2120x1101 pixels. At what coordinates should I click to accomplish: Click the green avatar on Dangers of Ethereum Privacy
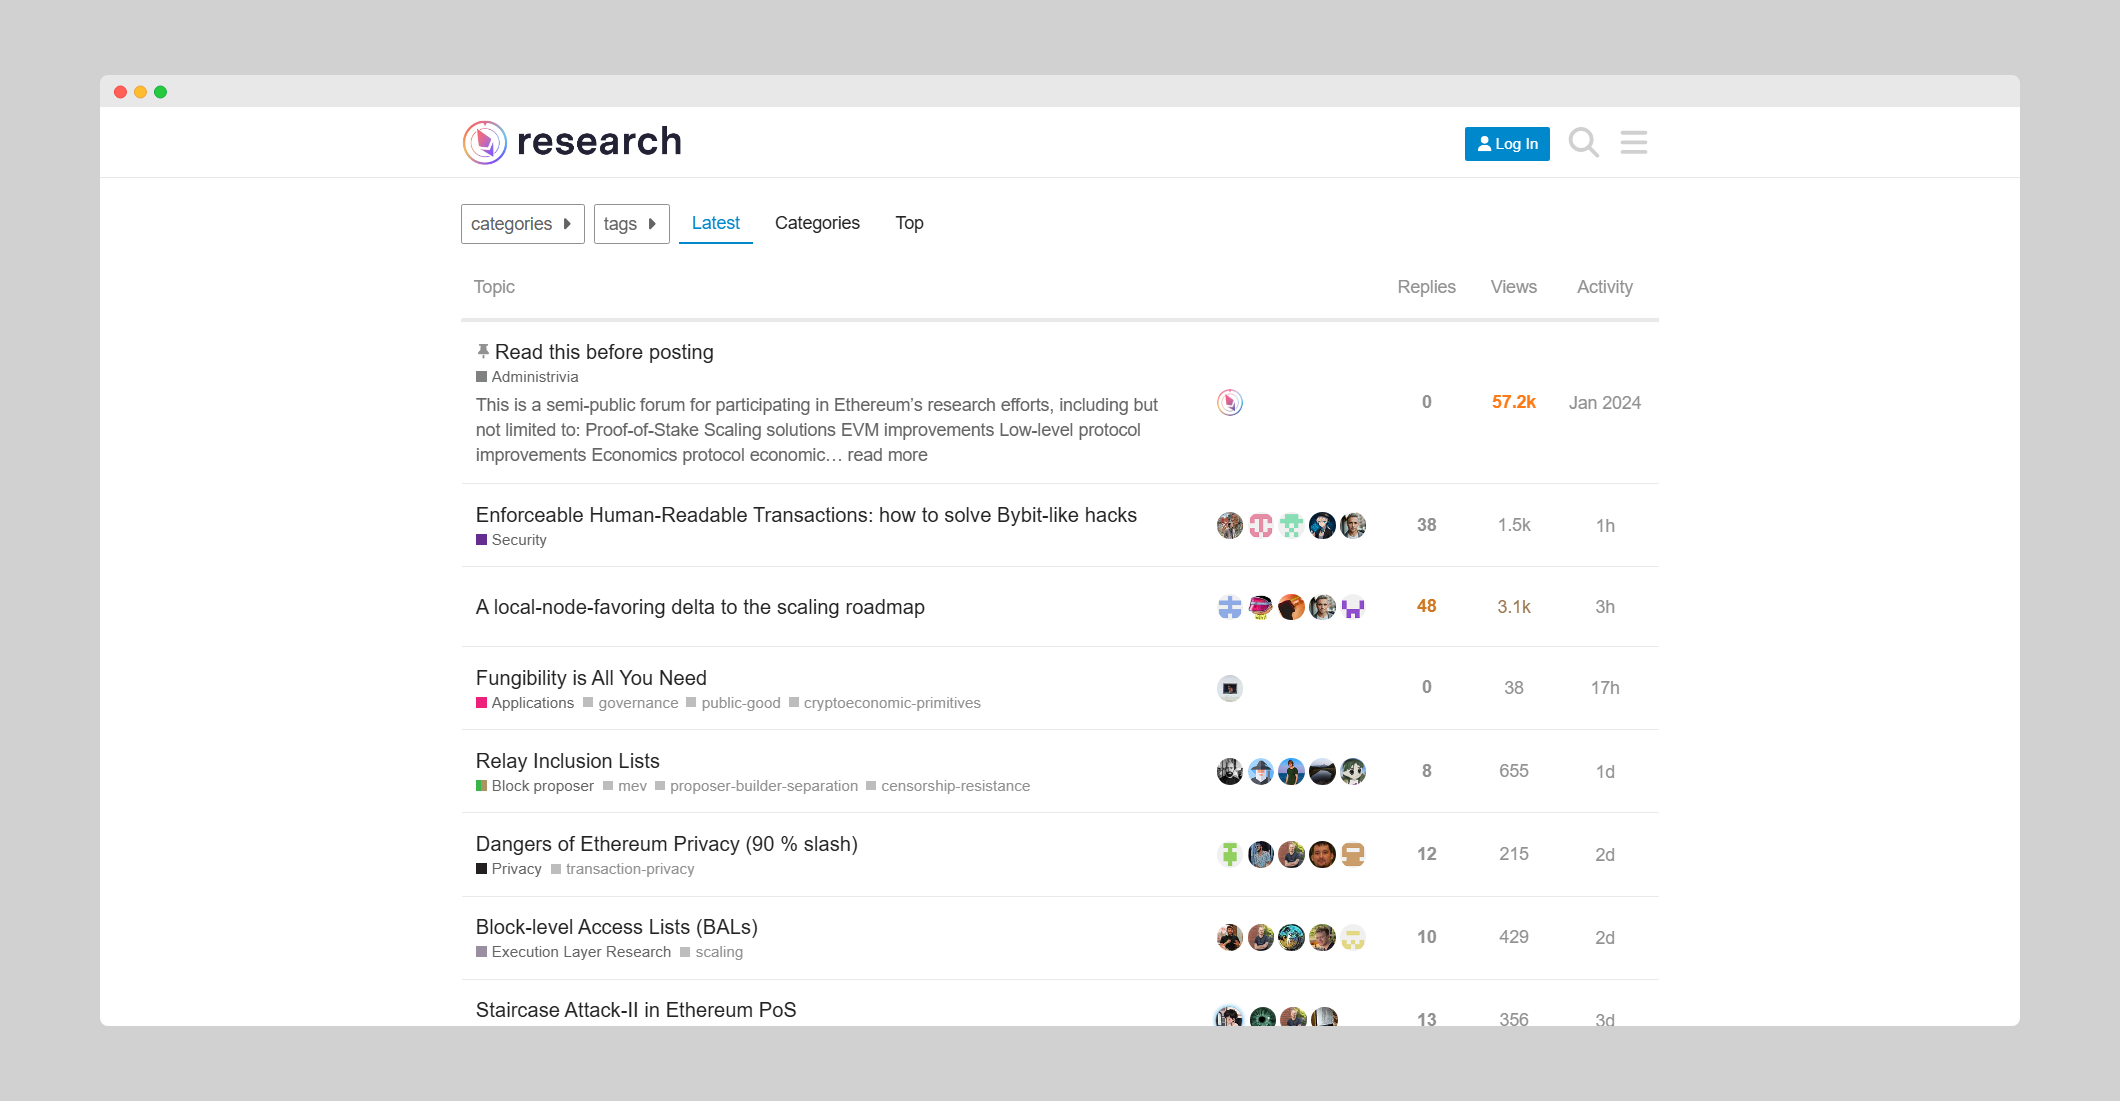click(x=1229, y=854)
